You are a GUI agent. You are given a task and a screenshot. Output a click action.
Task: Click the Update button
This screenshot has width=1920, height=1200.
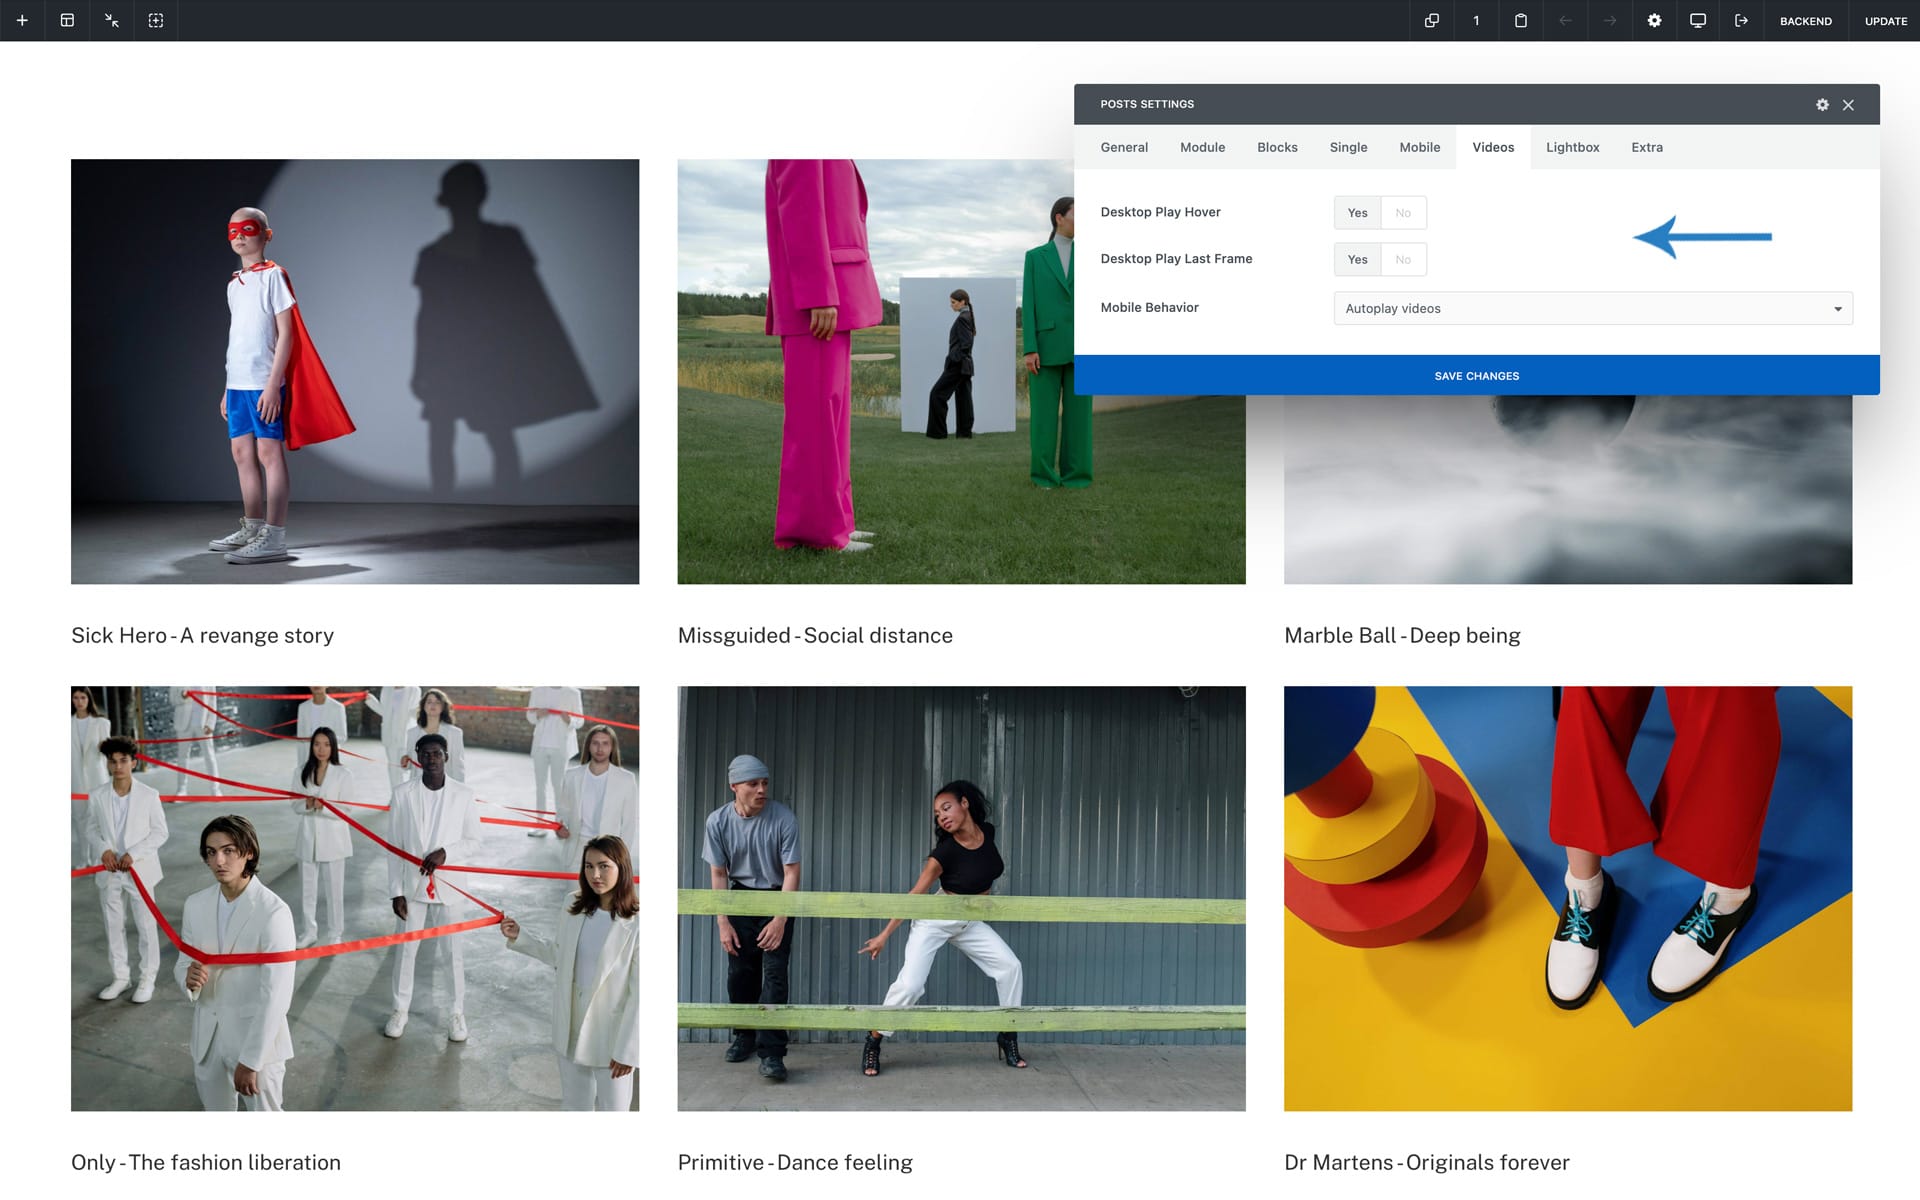pos(1885,21)
